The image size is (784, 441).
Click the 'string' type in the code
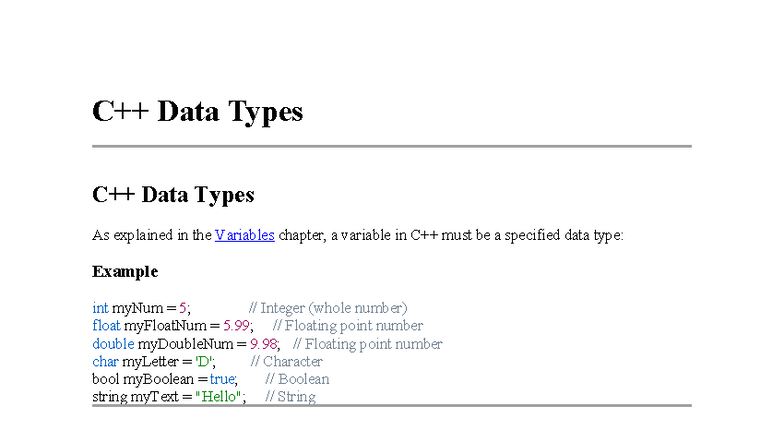tap(109, 397)
